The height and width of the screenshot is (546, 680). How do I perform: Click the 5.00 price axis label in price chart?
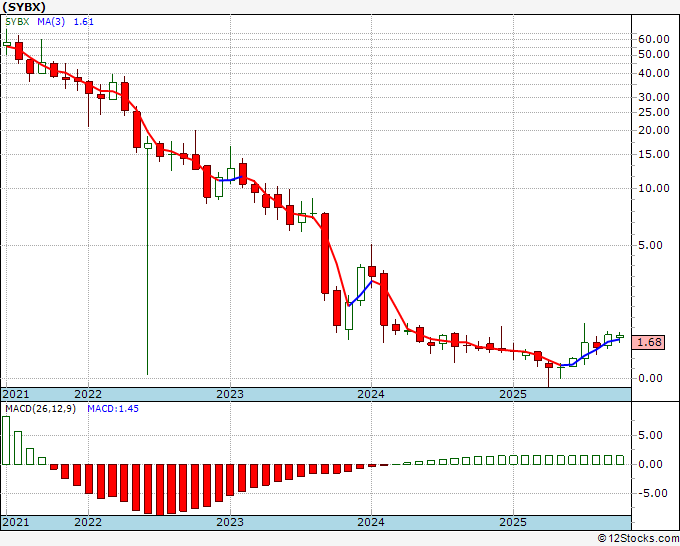[650, 245]
